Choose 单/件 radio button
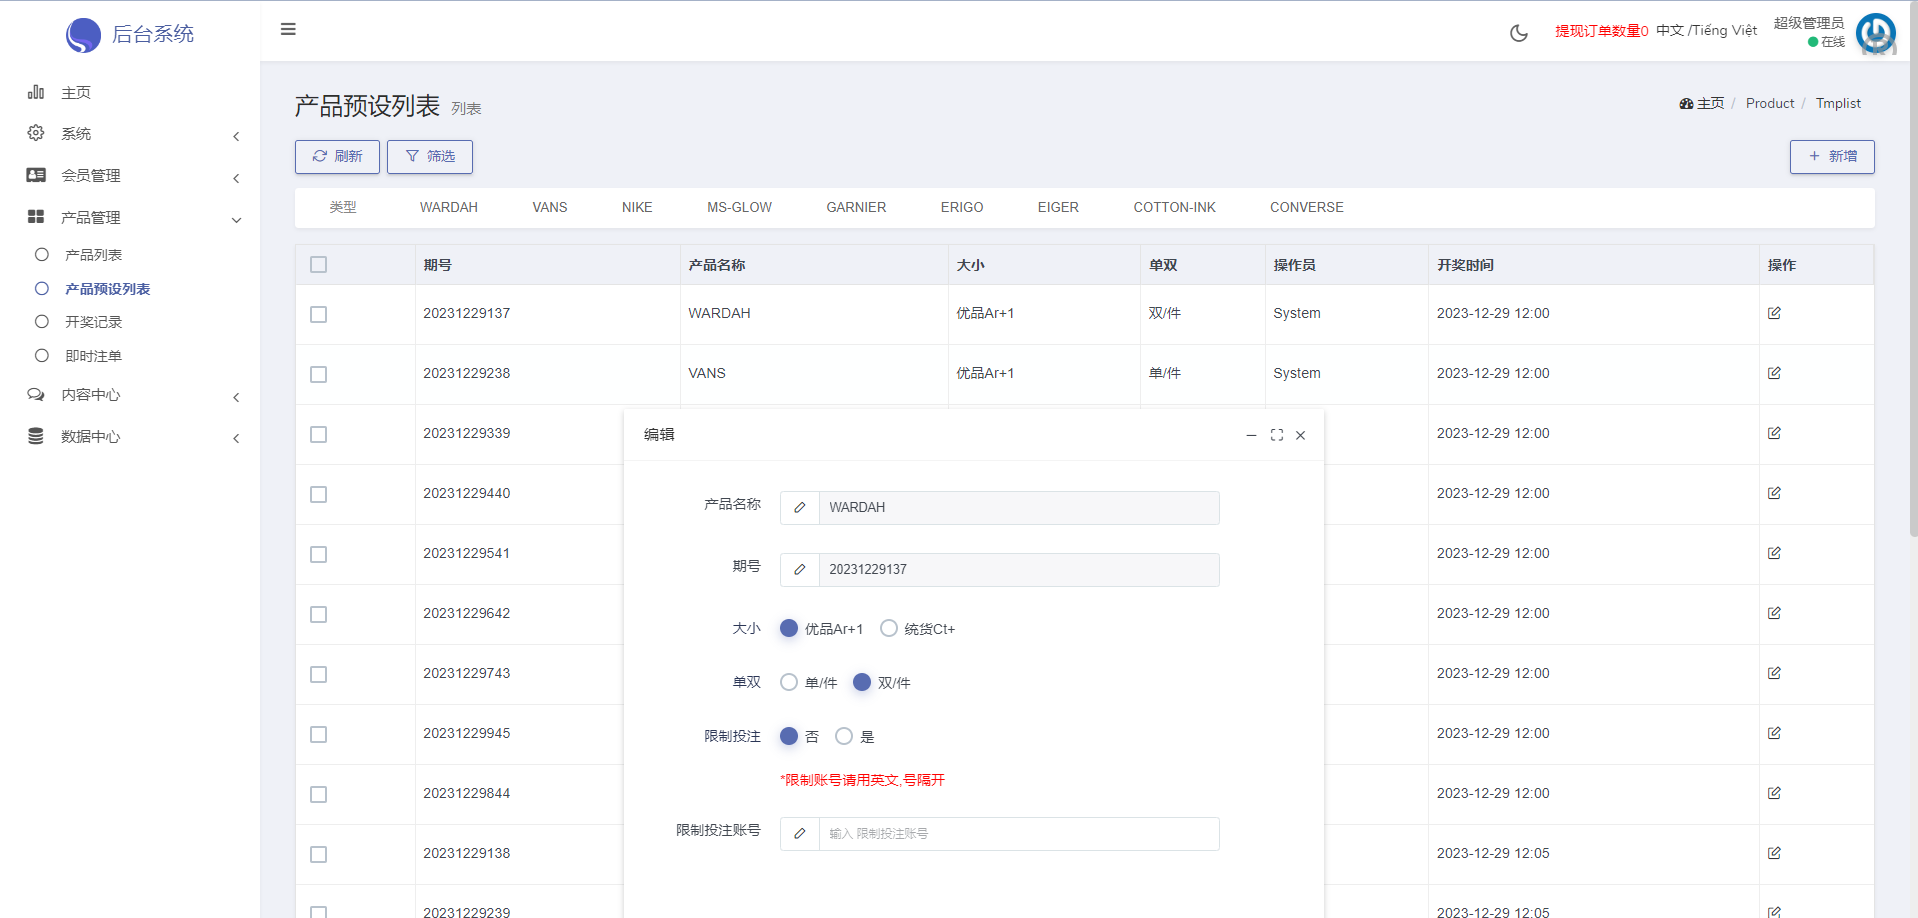 789,682
